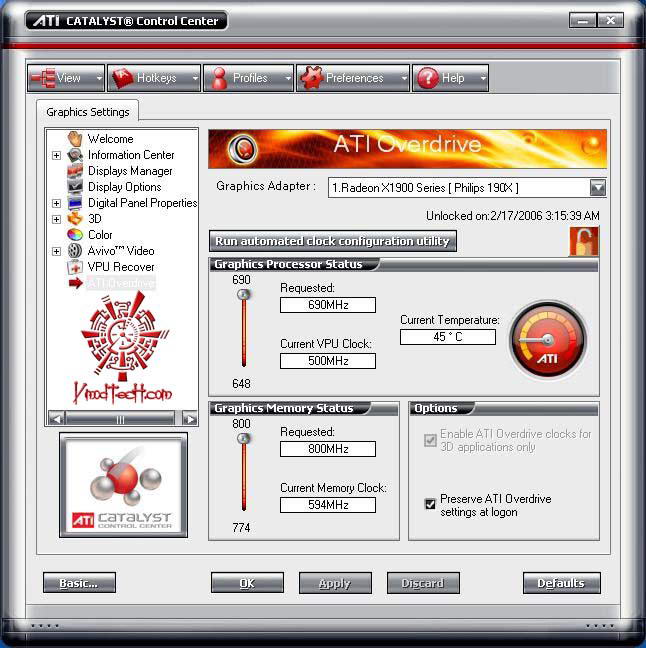Open the Help menu label

[453, 78]
